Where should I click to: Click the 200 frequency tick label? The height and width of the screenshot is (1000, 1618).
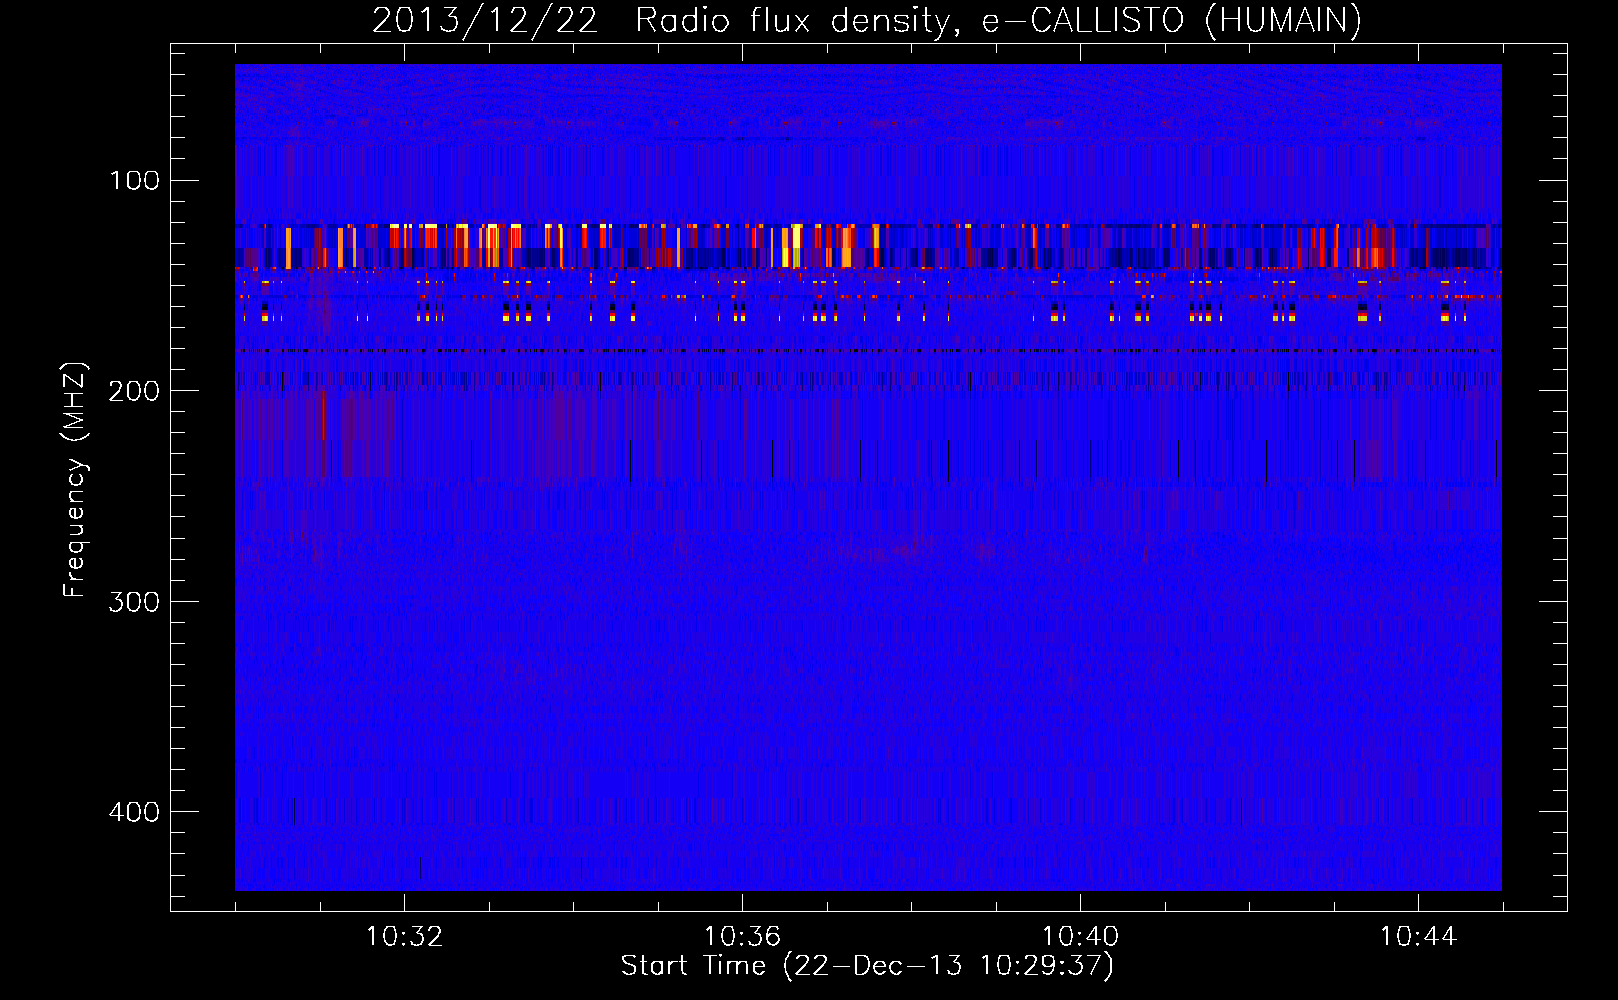pos(134,391)
